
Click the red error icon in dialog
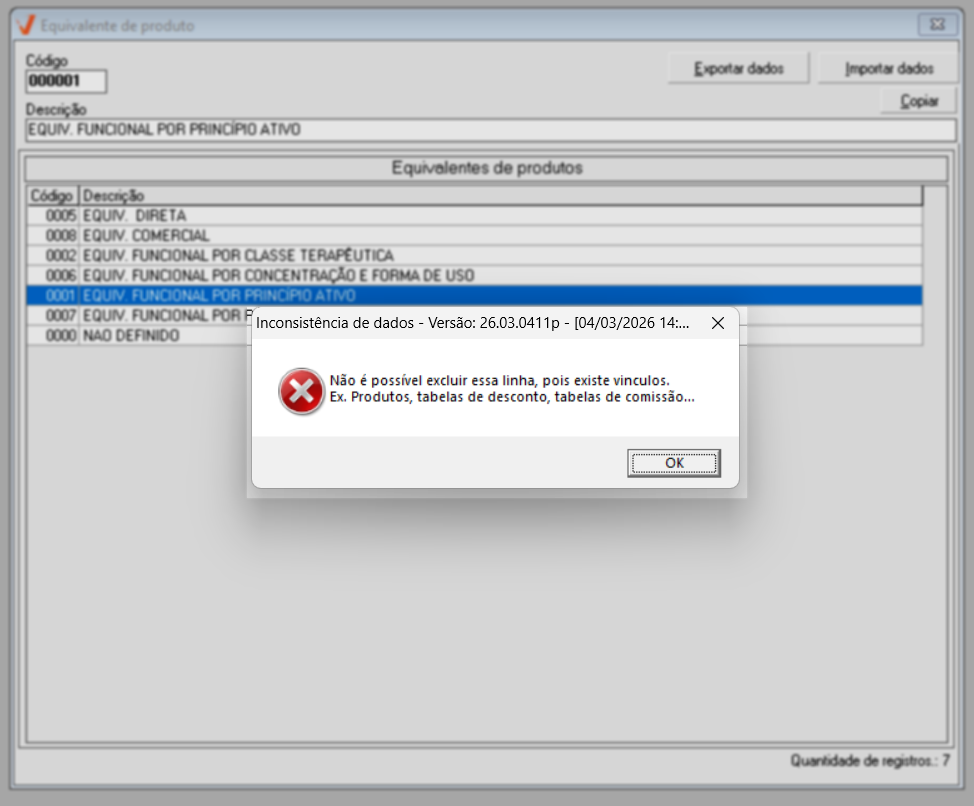[x=301, y=391]
